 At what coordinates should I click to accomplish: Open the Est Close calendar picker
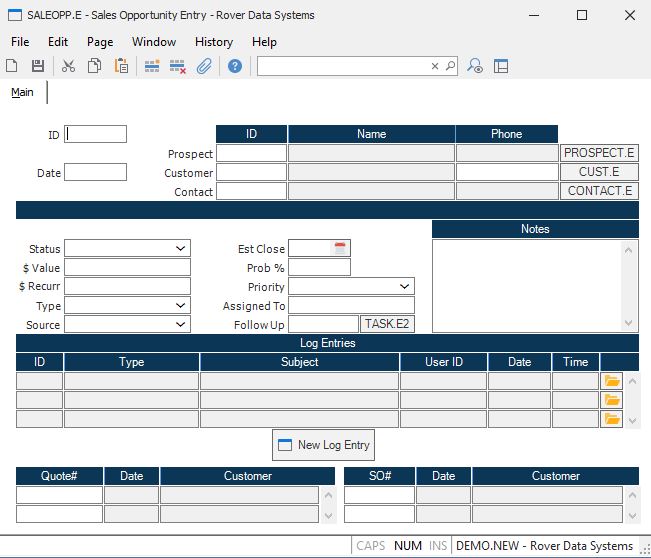pyautogui.click(x=340, y=249)
